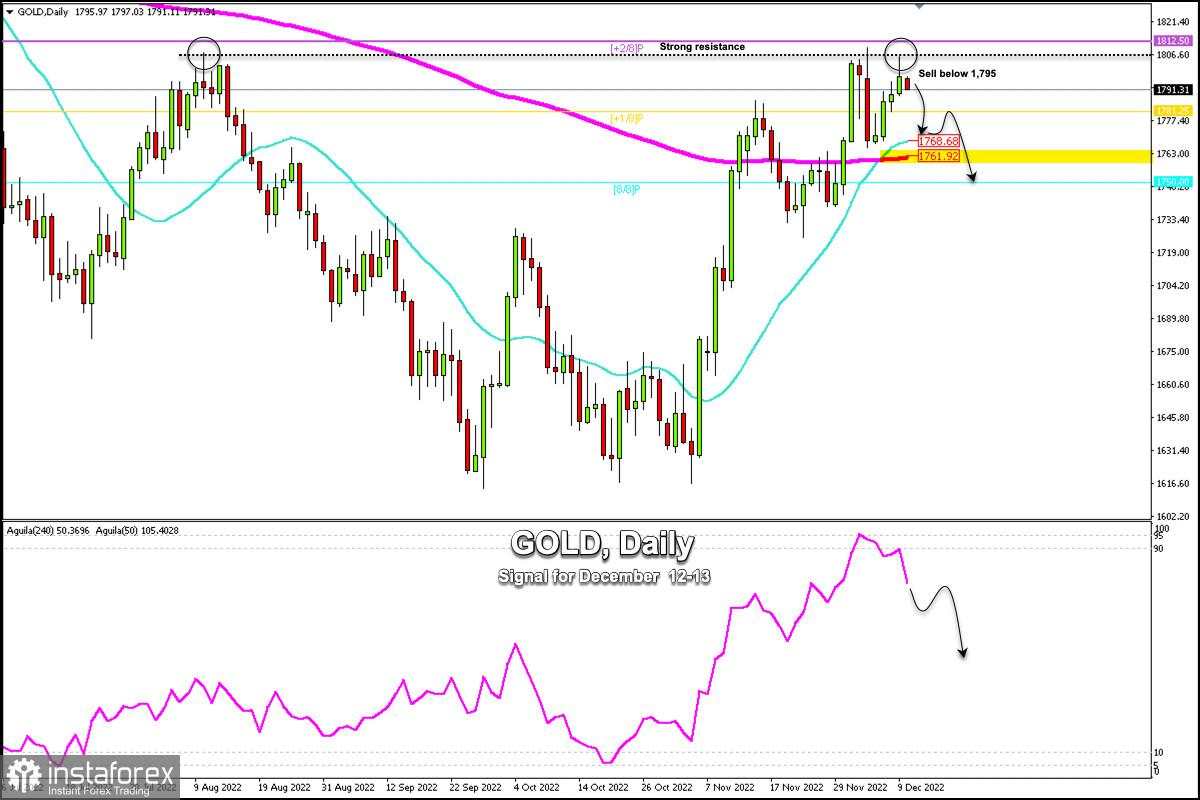
Task: Click the 1645.80 price axis value
Action: tap(1172, 418)
